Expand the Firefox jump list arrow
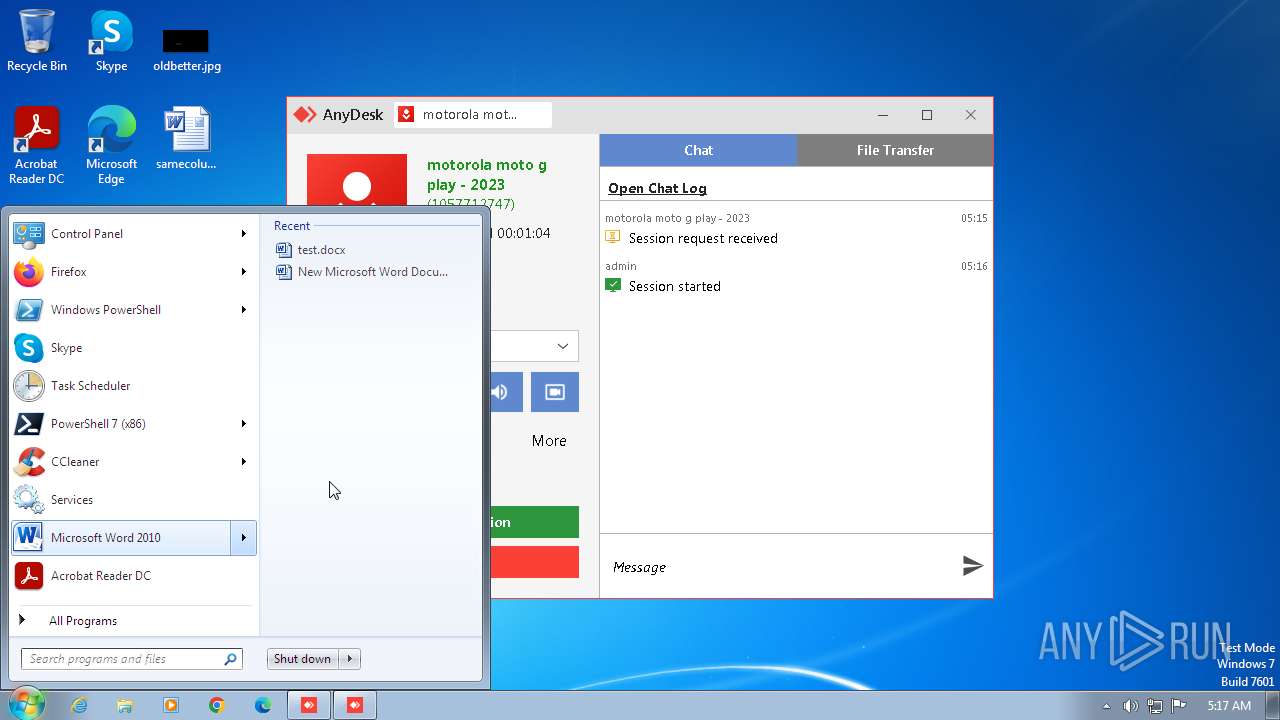Image resolution: width=1280 pixels, height=720 pixels. (x=243, y=272)
